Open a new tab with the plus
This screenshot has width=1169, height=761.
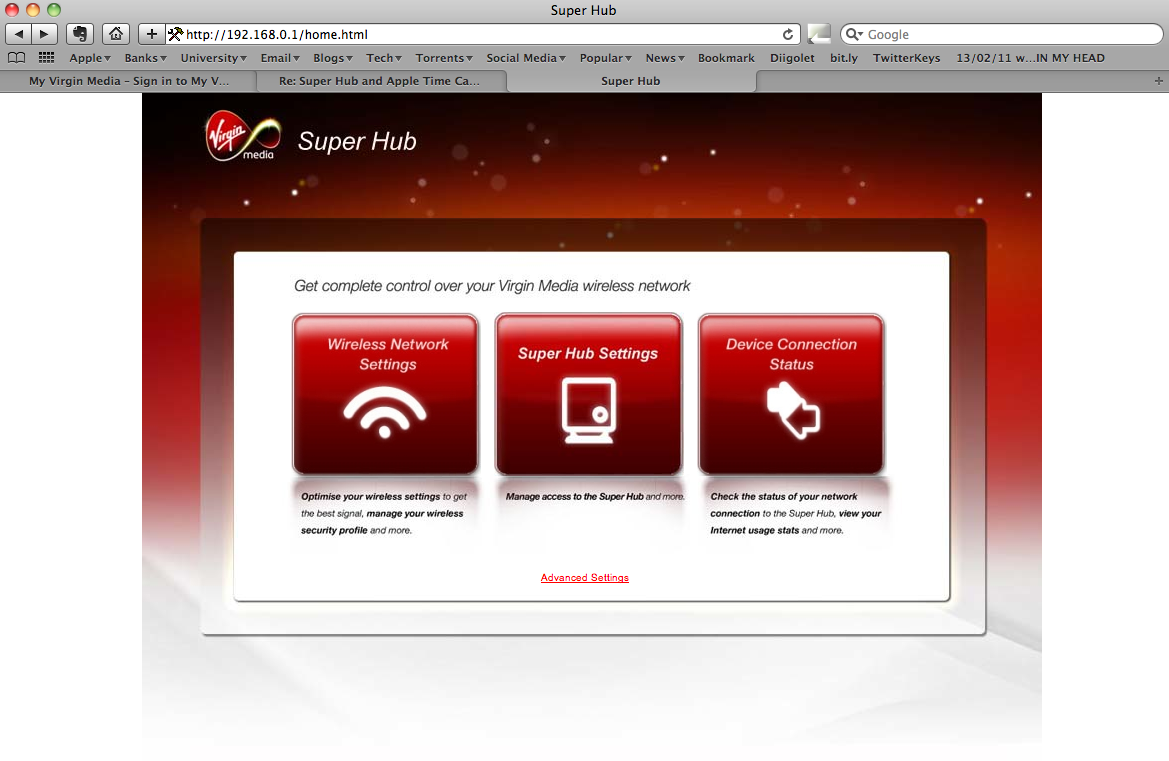[1159, 80]
